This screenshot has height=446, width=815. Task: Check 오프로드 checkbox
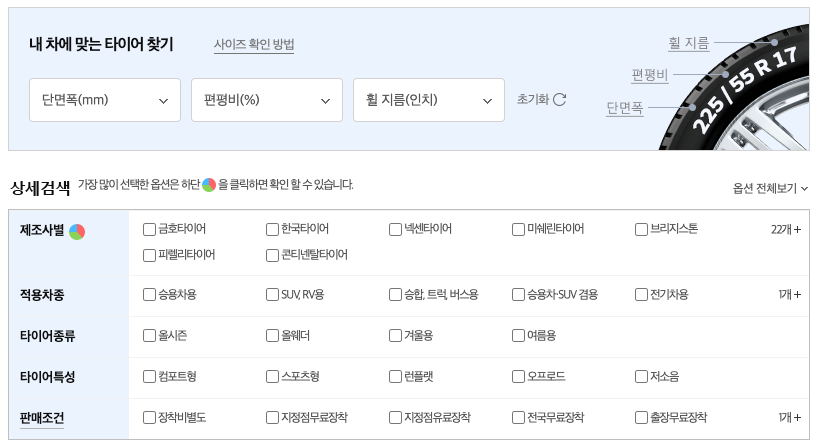click(518, 377)
